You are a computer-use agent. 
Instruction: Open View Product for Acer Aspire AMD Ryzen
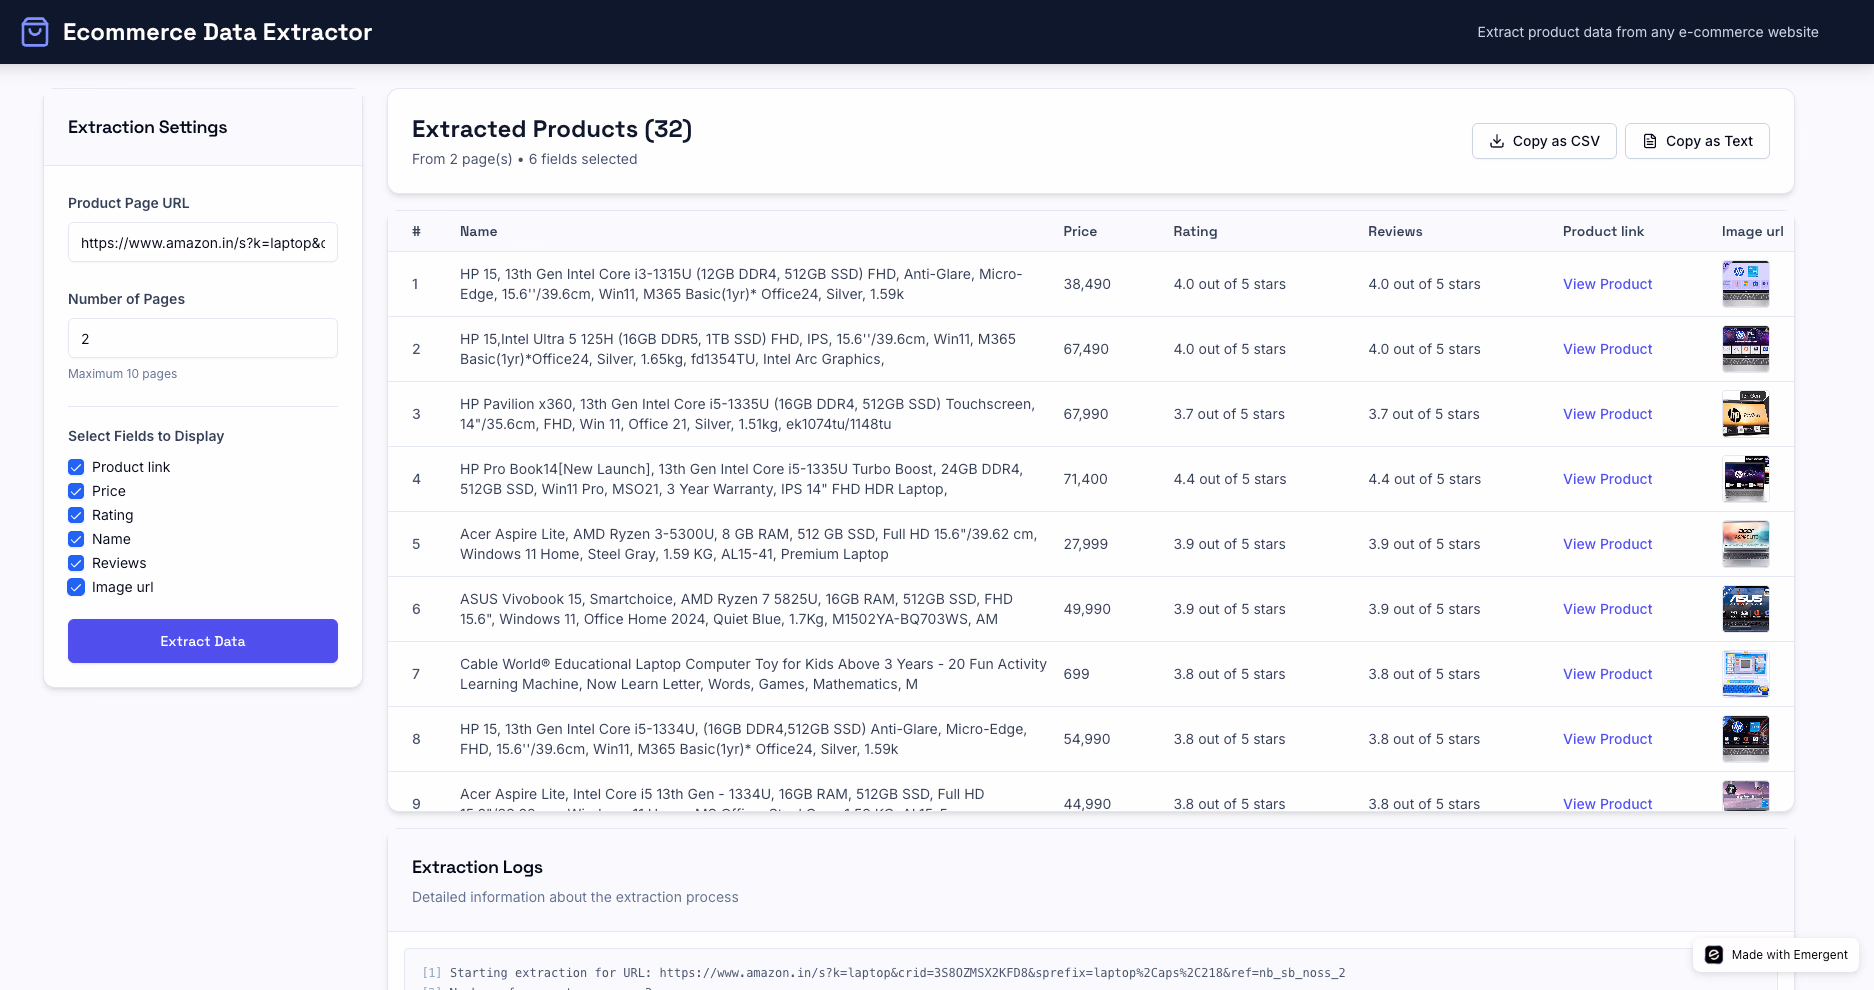(x=1607, y=544)
